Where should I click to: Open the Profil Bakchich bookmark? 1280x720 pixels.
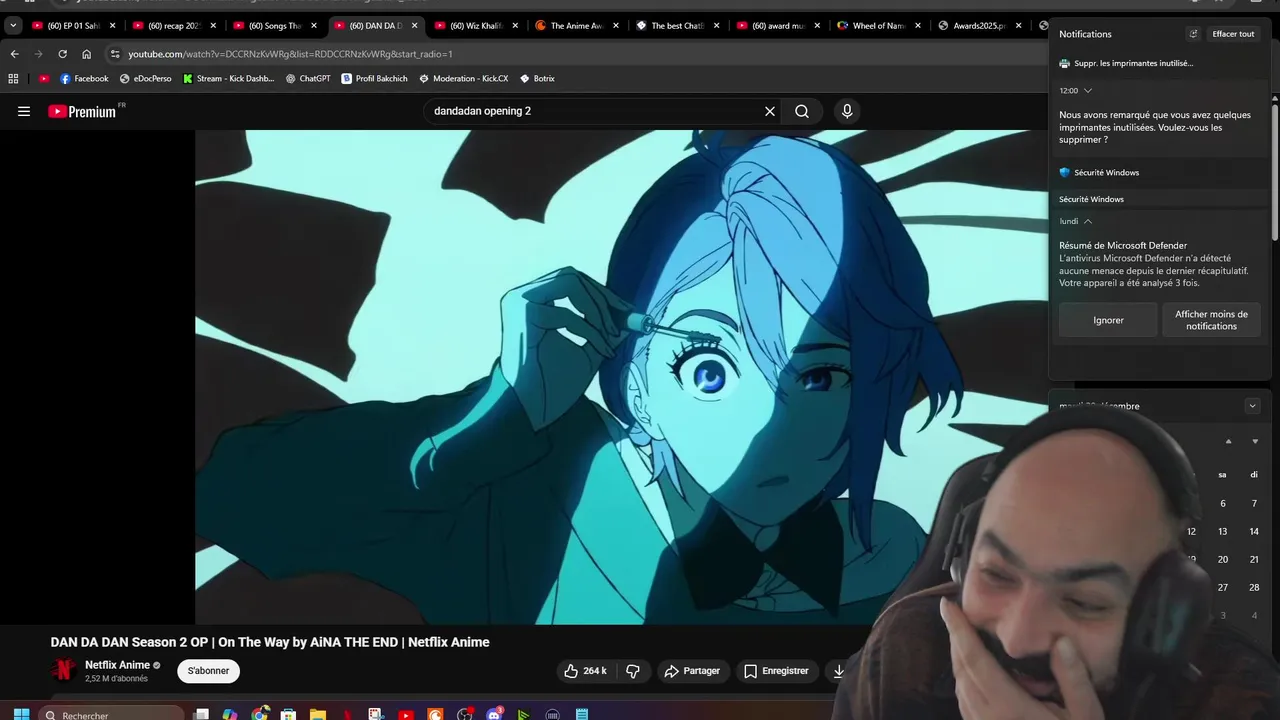tap(375, 78)
